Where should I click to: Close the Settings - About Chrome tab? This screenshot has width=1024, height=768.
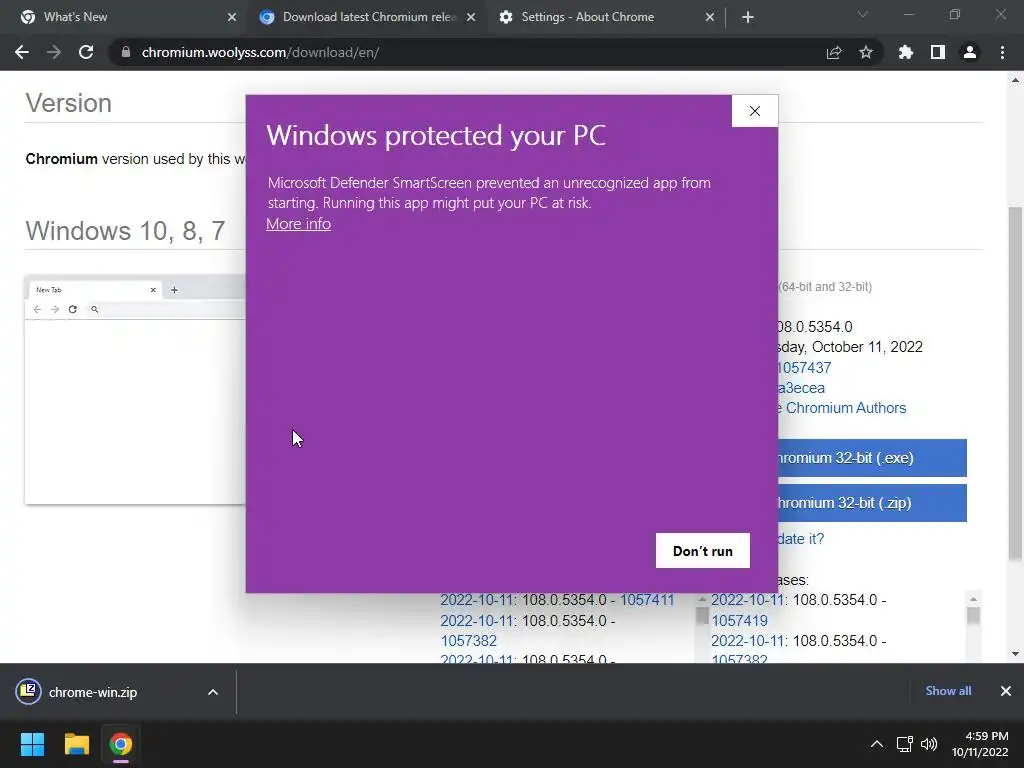click(710, 17)
